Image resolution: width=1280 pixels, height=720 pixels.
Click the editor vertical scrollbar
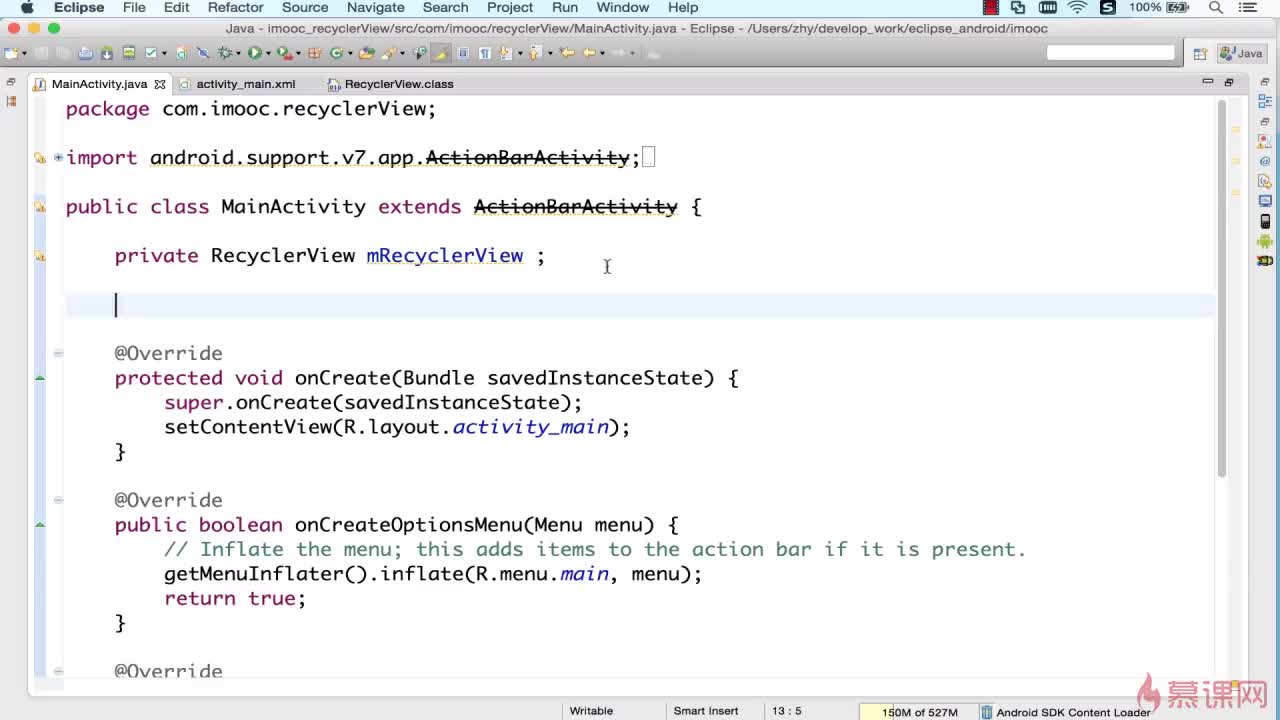point(1221,290)
